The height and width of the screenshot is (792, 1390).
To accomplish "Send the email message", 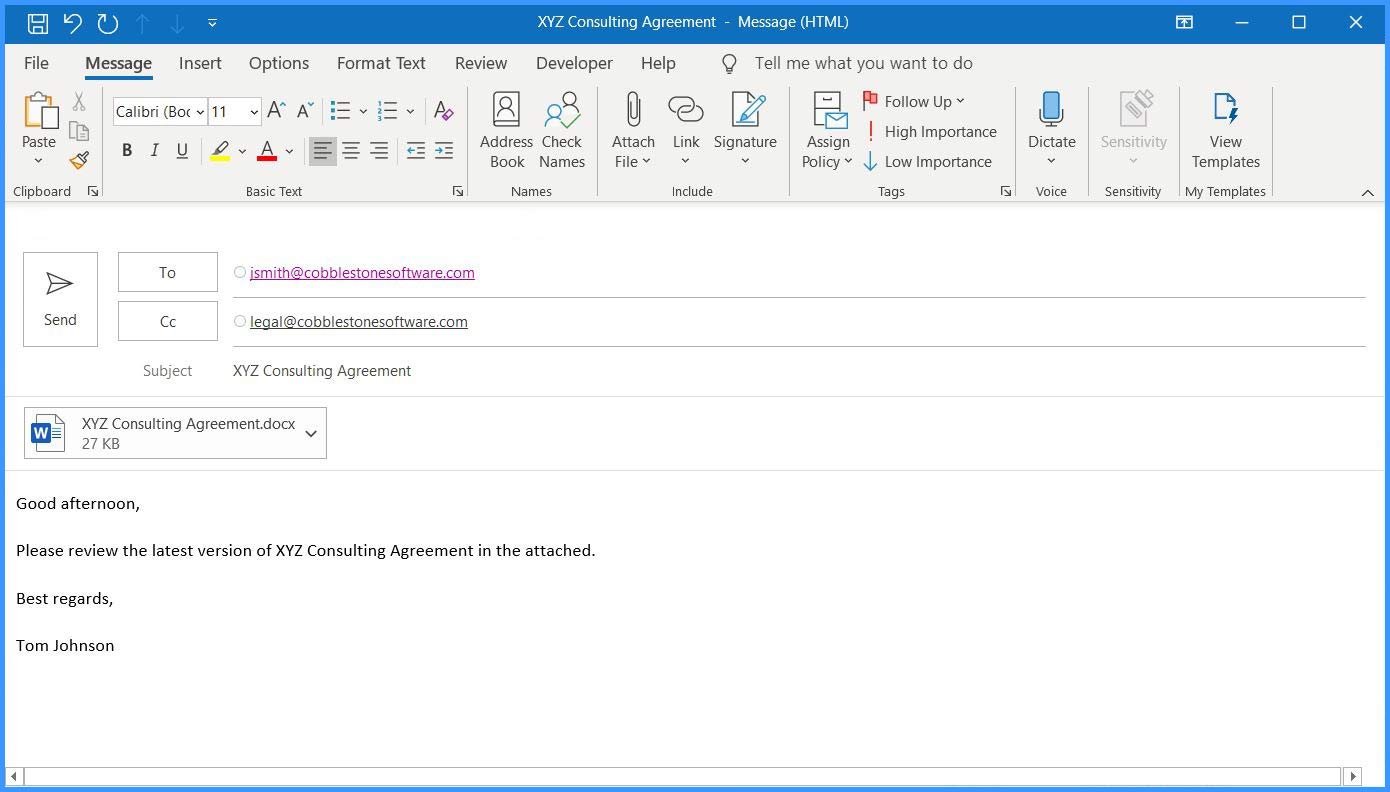I will [x=60, y=298].
